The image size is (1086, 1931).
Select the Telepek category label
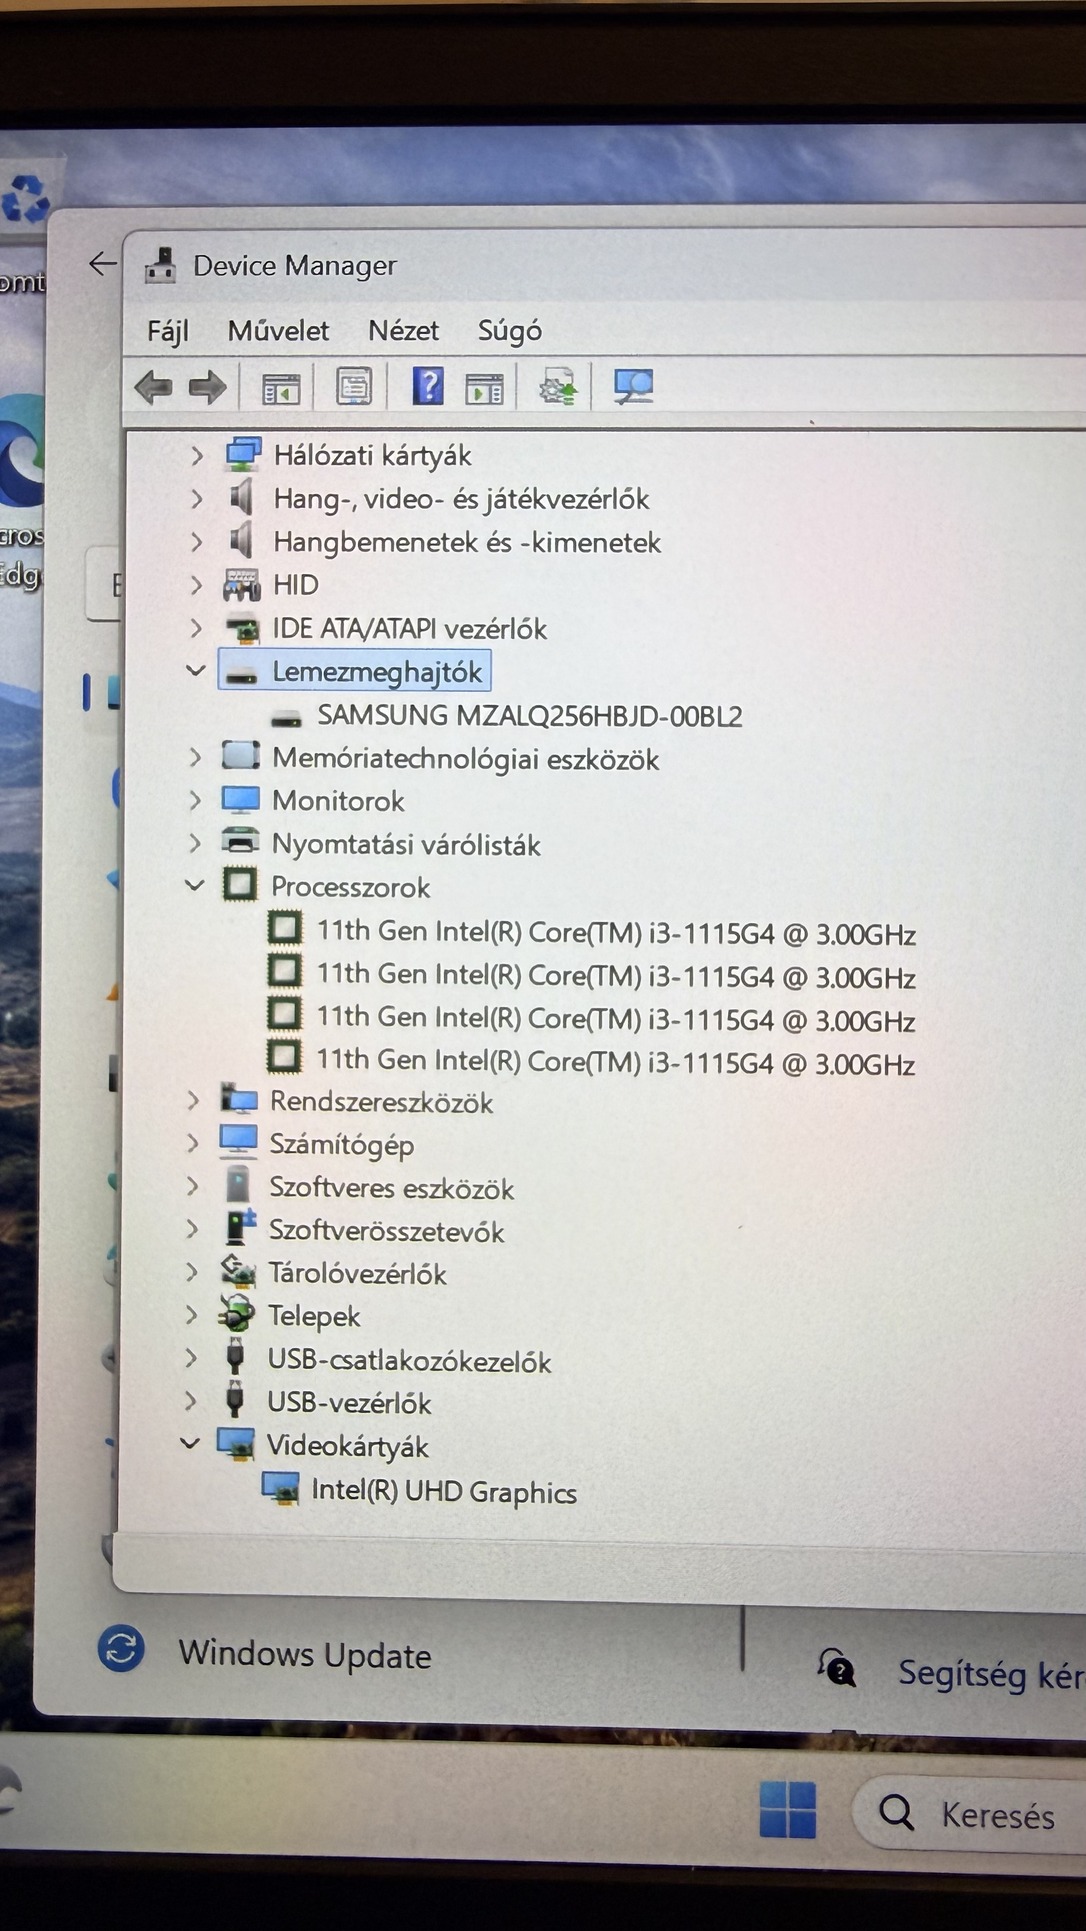pos(314,1316)
